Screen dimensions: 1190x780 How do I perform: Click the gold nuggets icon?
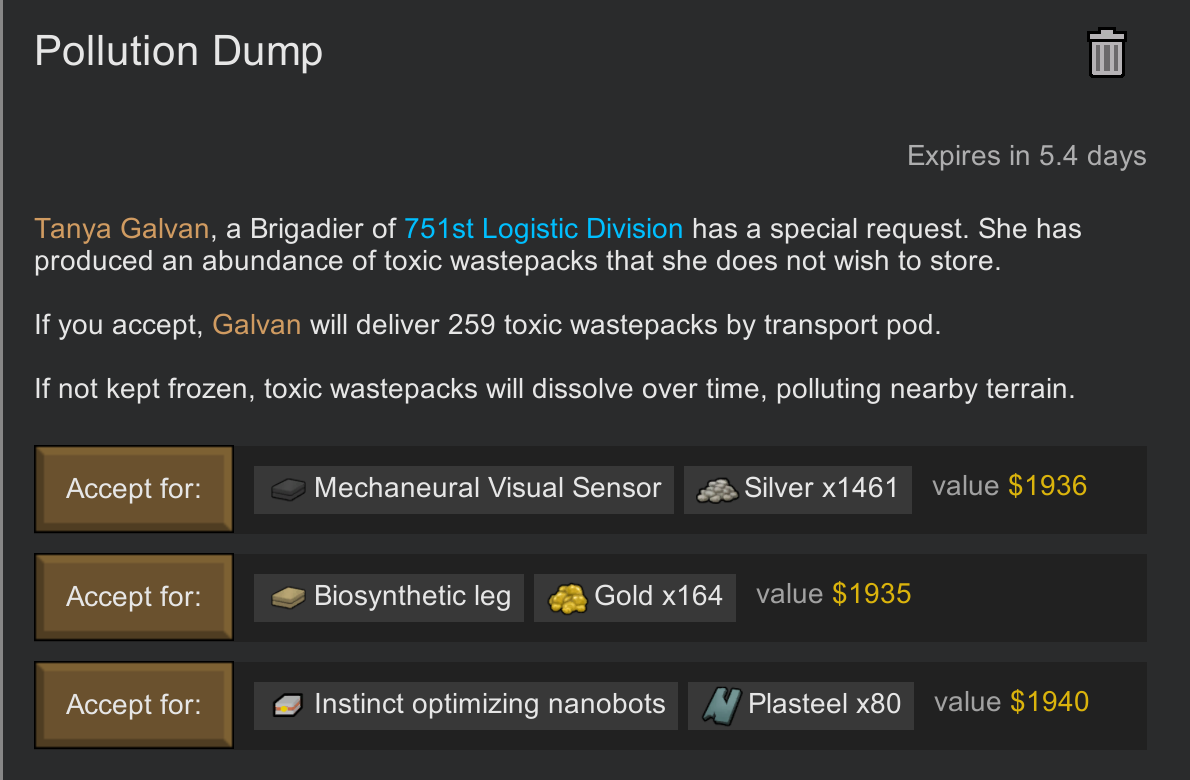click(x=568, y=599)
